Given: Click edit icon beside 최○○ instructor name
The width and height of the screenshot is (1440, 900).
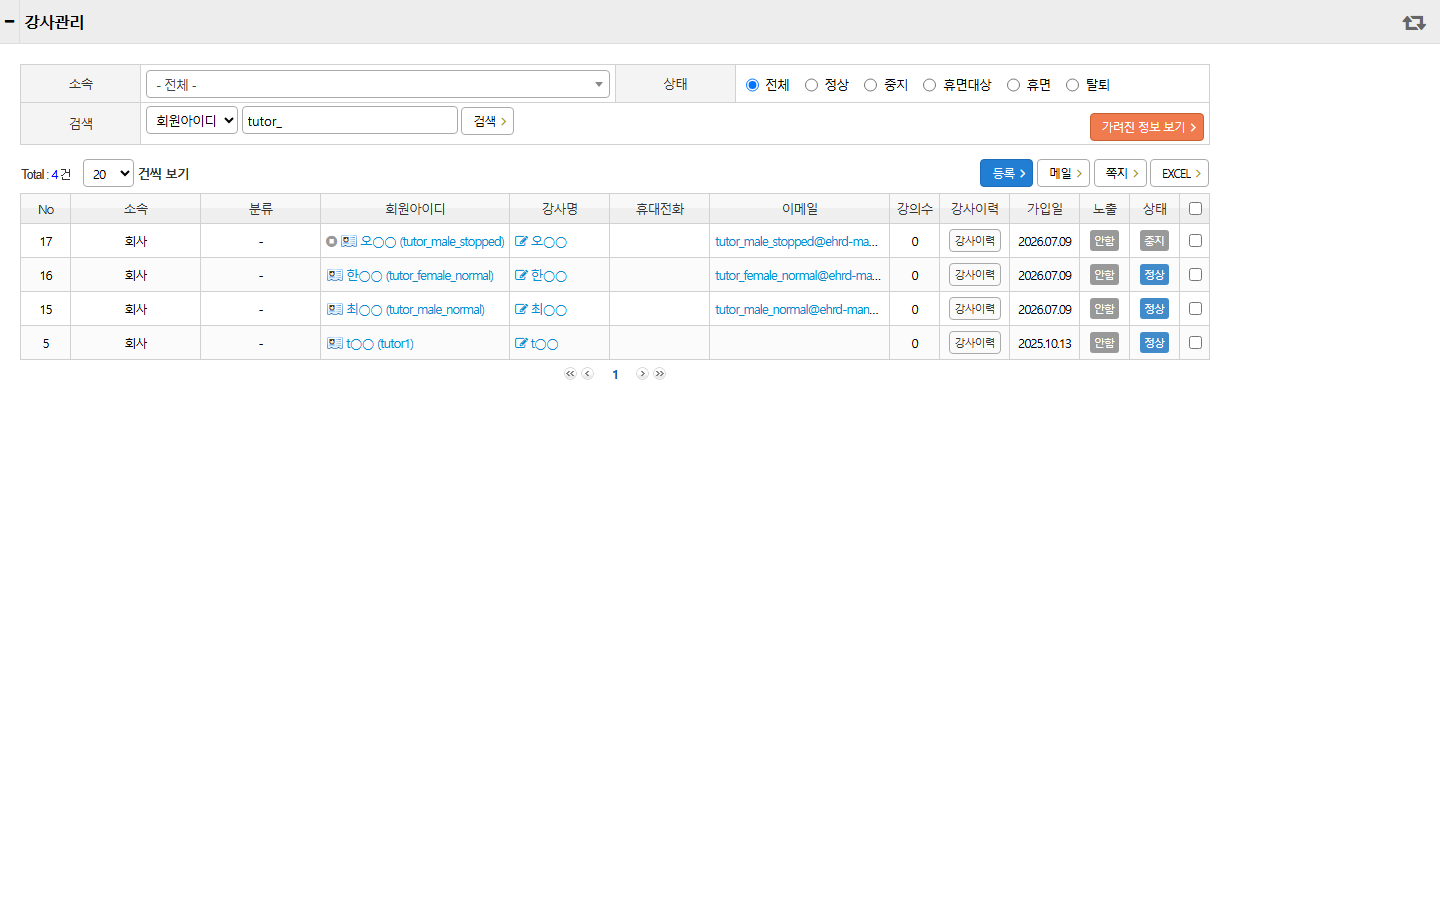Looking at the screenshot, I should click(521, 309).
